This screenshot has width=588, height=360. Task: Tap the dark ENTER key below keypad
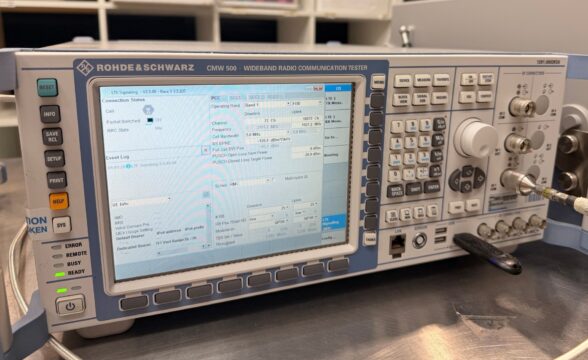[x=432, y=188]
